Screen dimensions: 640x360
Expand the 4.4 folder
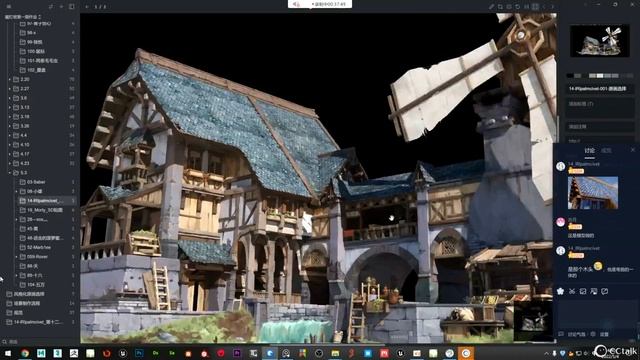point(10,135)
